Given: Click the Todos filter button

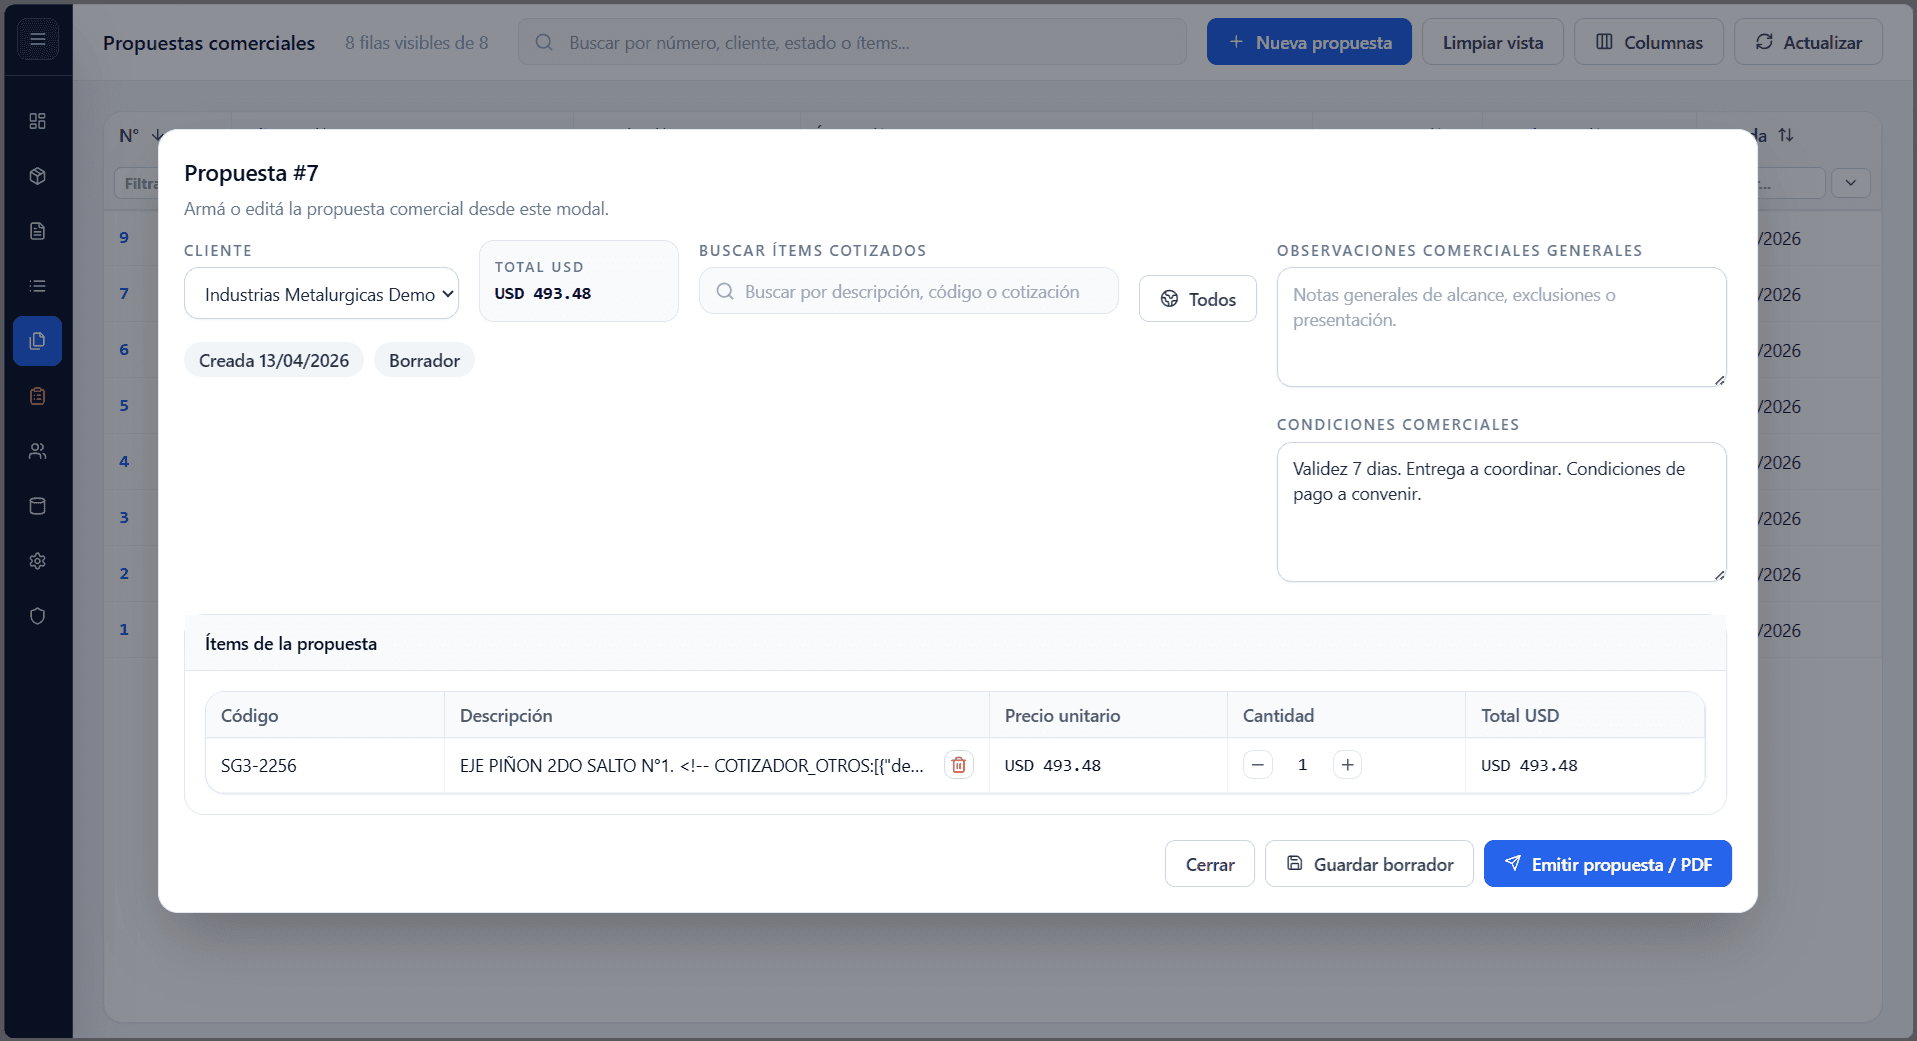Looking at the screenshot, I should click(x=1197, y=299).
